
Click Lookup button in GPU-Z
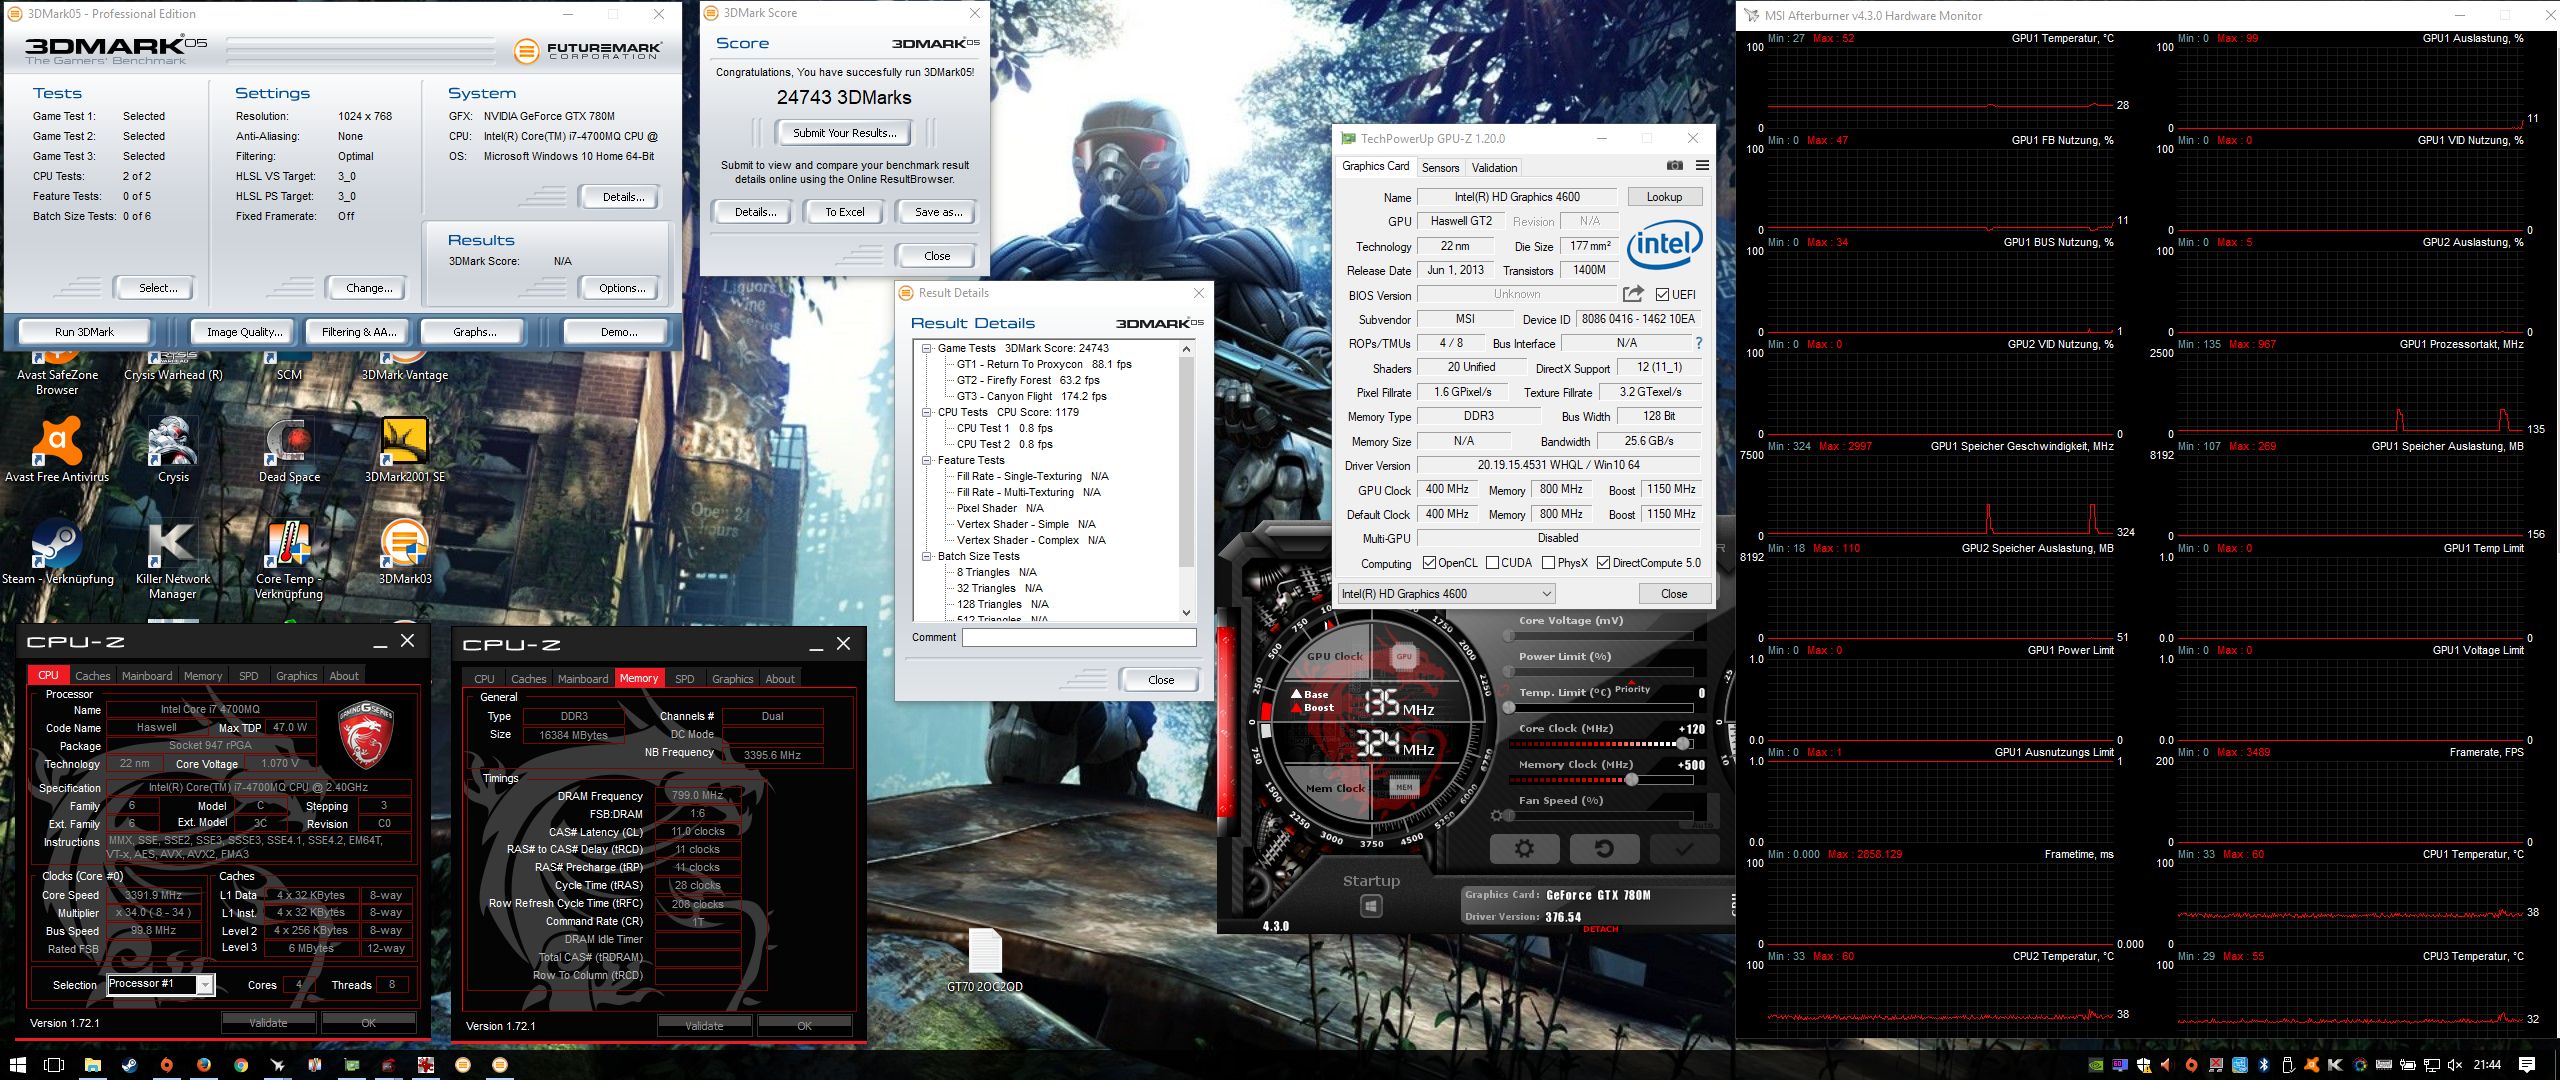click(x=1664, y=196)
